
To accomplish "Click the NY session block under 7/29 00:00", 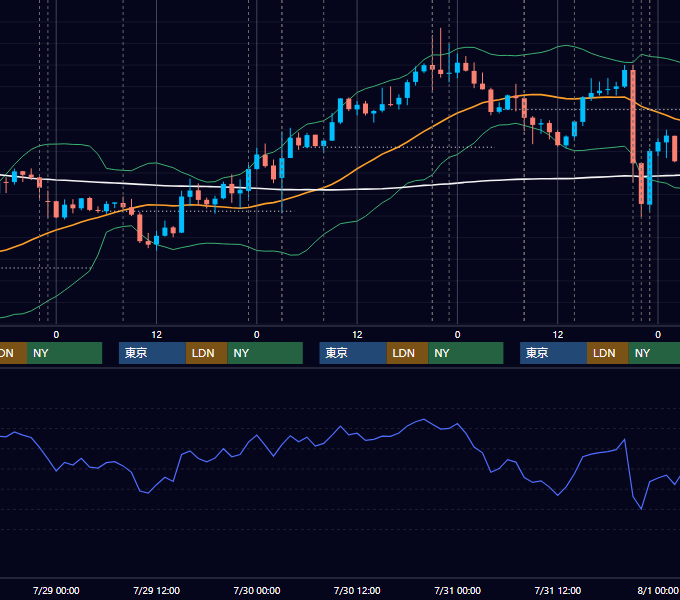I will (x=64, y=353).
